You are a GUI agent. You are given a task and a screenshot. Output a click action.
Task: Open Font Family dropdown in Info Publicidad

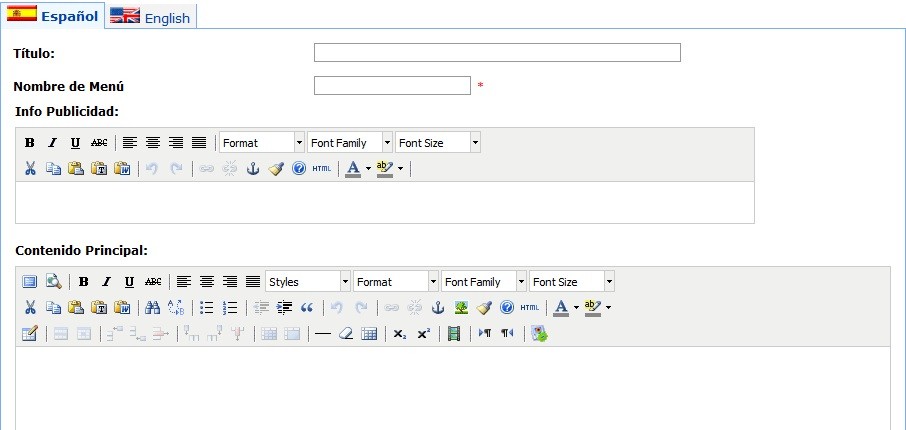(350, 143)
